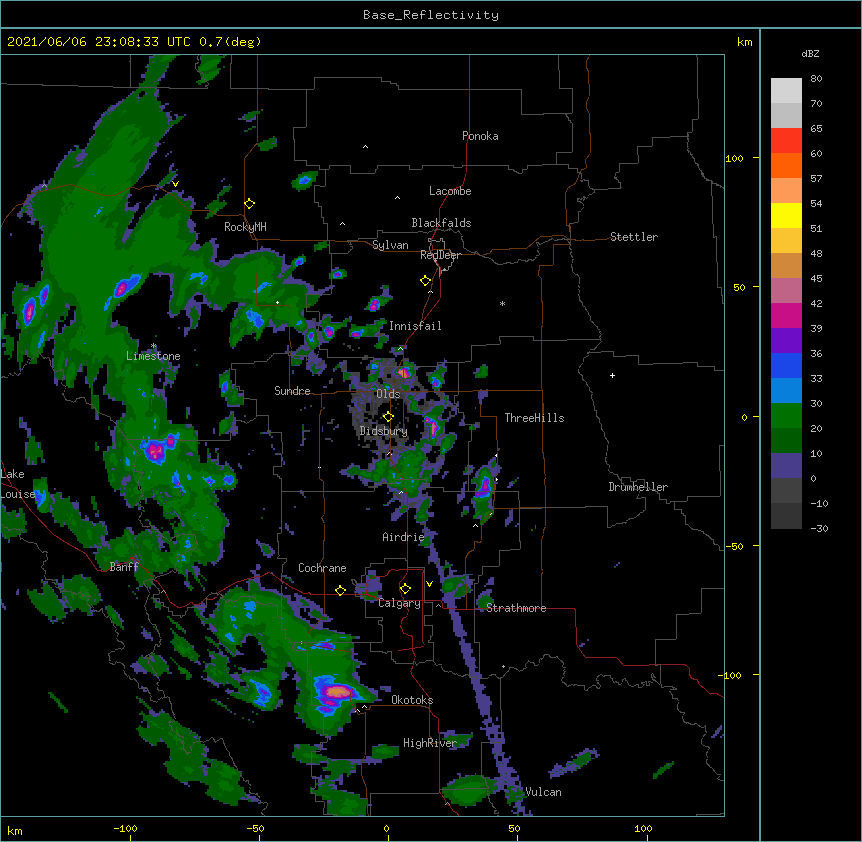
Task: Click the HighRiver label
Action: tap(430, 743)
